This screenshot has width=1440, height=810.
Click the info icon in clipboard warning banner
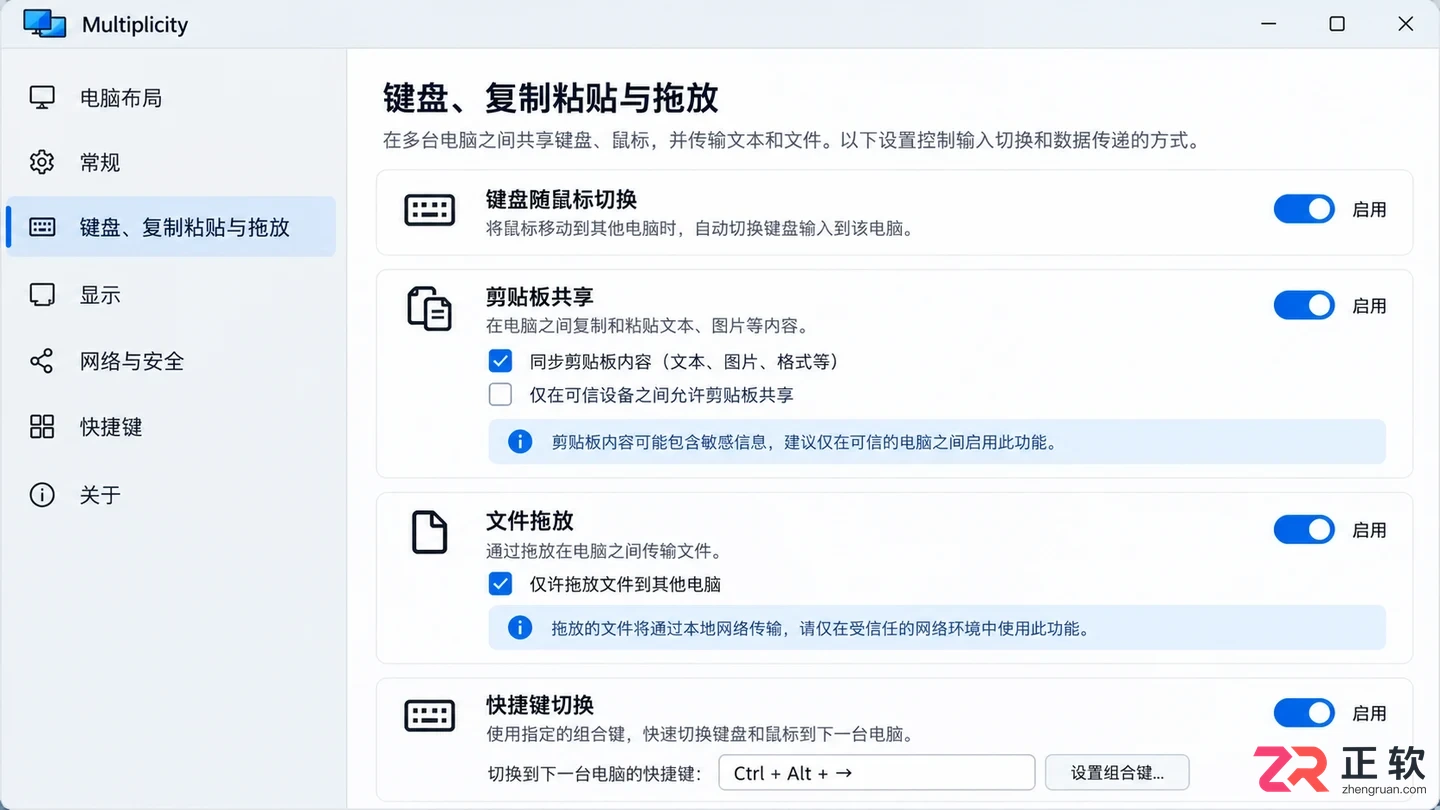[x=520, y=441]
